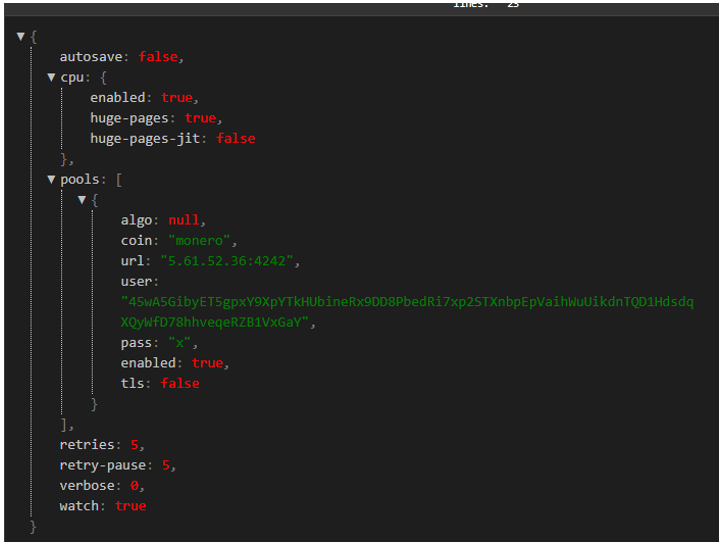Click the retries key
The height and width of the screenshot is (545, 722).
(x=87, y=445)
